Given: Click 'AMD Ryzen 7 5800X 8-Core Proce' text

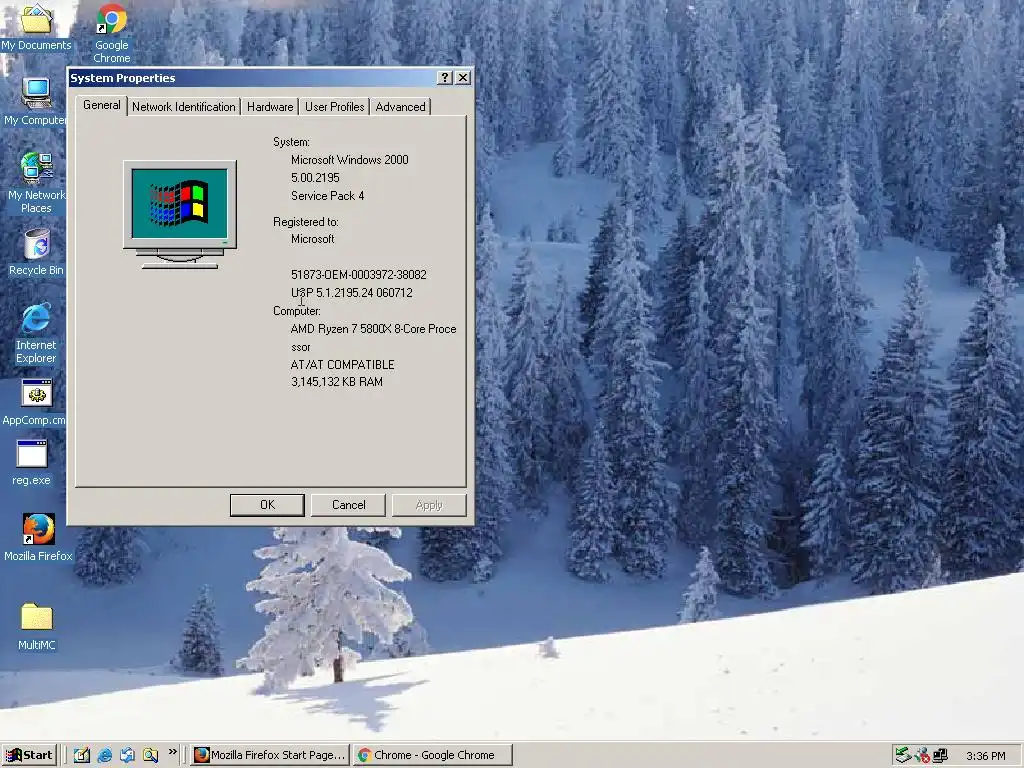Looking at the screenshot, I should 374,329.
